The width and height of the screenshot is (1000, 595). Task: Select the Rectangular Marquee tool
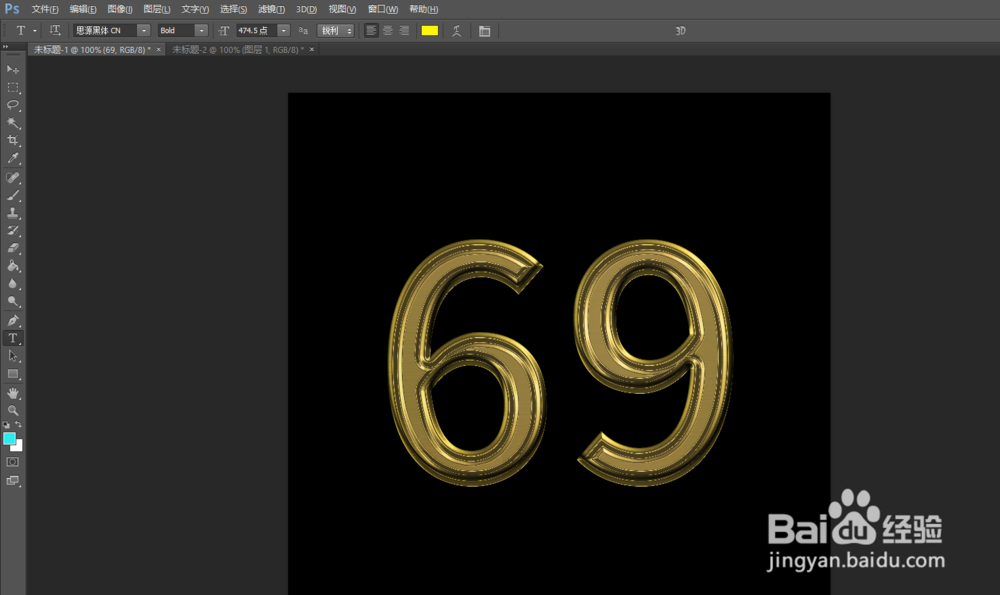pos(13,87)
